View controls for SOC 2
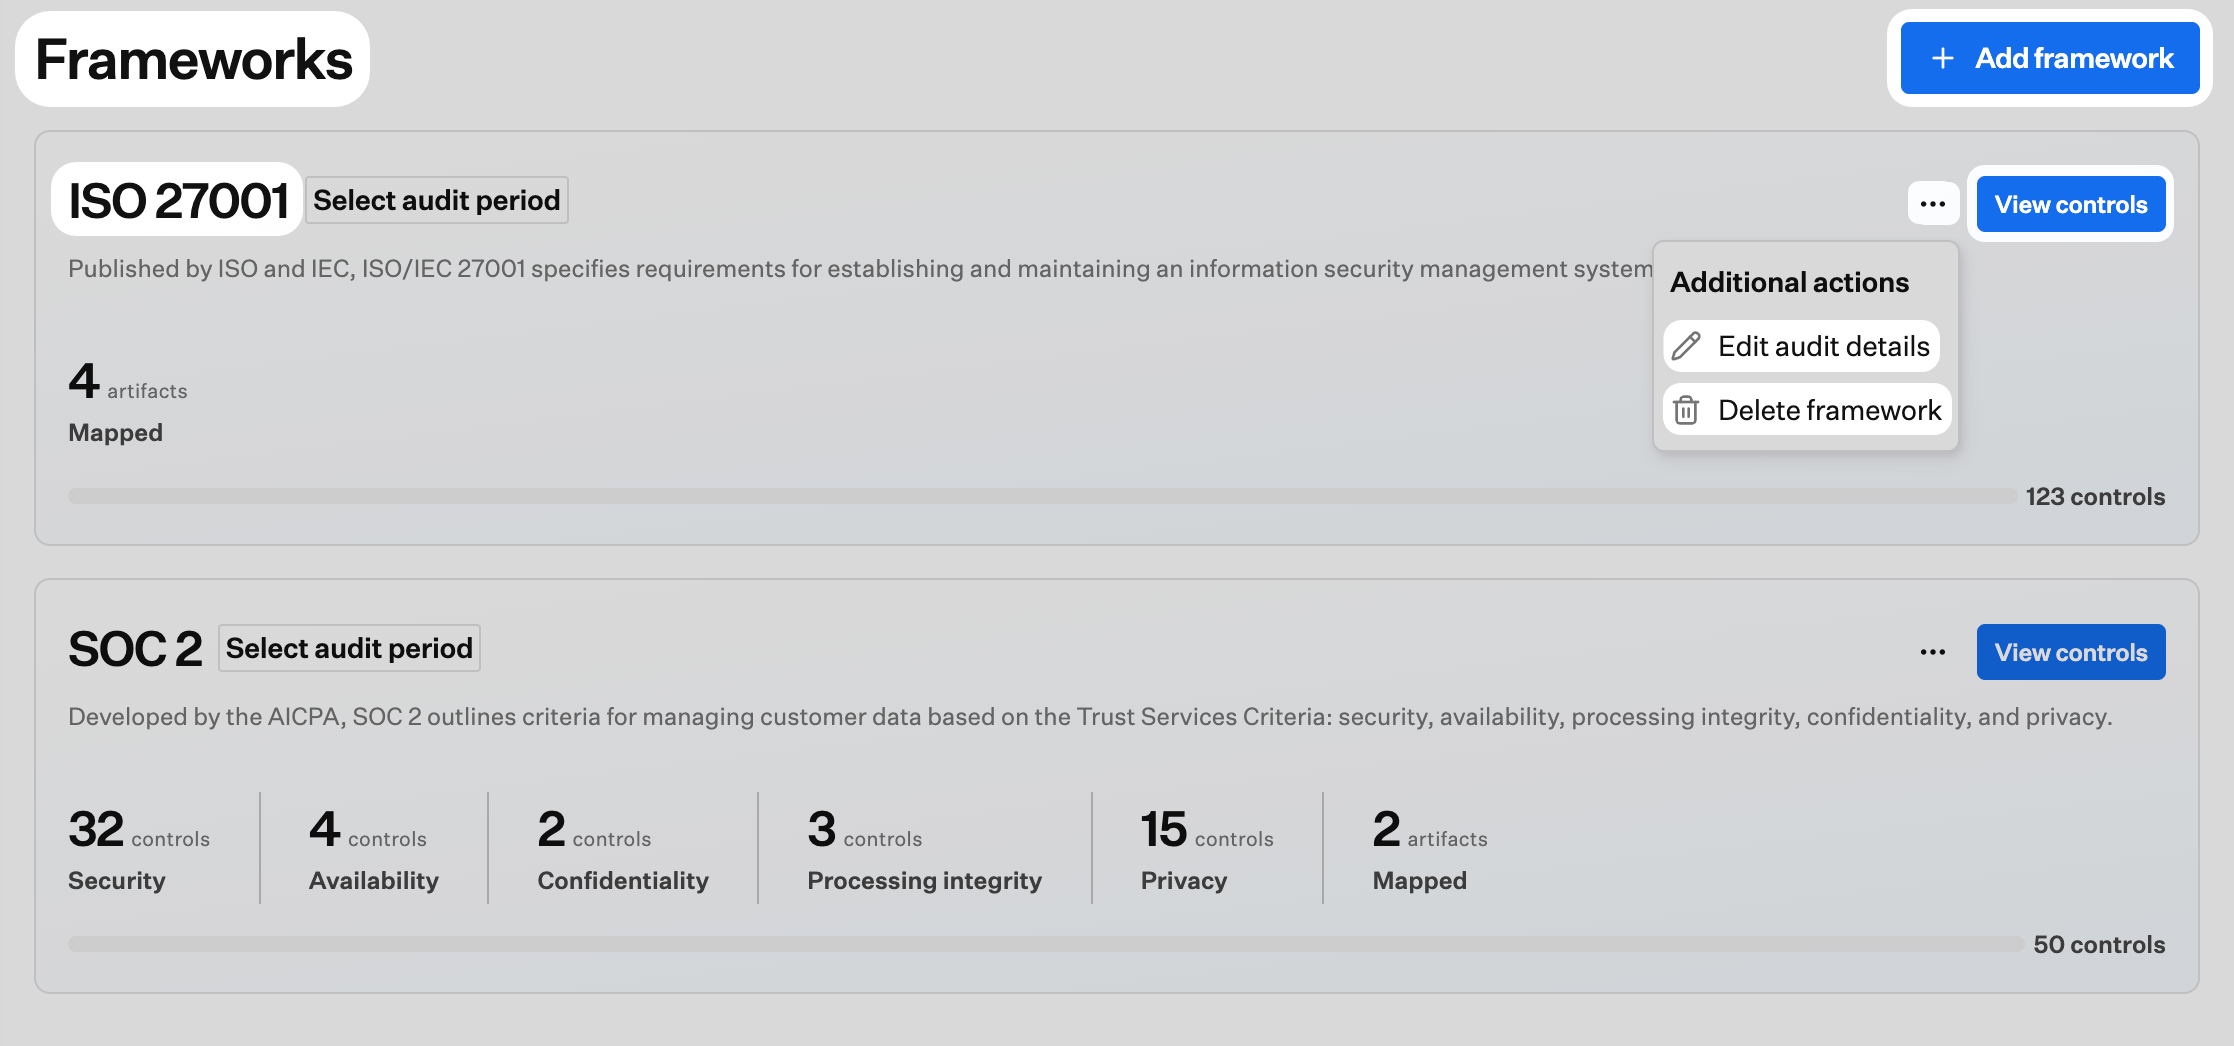This screenshot has height=1046, width=2234. click(2070, 652)
